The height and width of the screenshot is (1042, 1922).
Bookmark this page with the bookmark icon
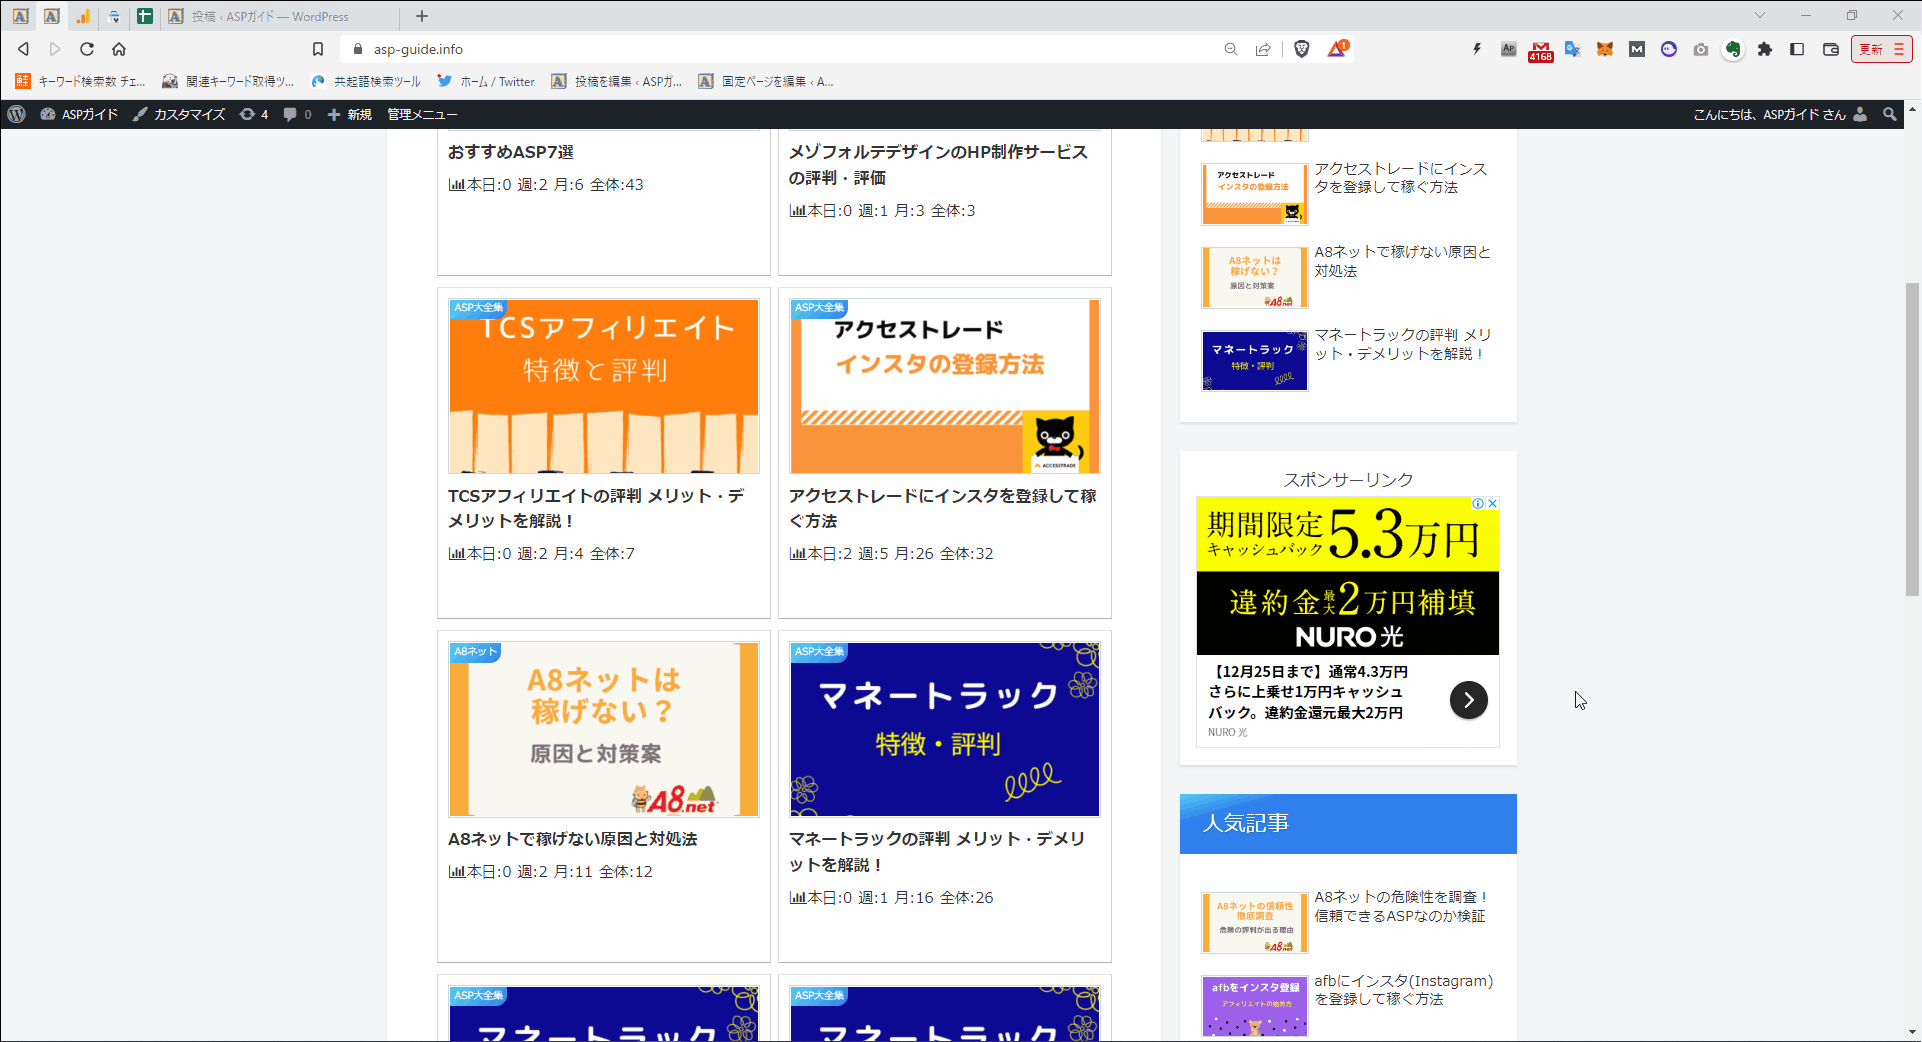(318, 49)
